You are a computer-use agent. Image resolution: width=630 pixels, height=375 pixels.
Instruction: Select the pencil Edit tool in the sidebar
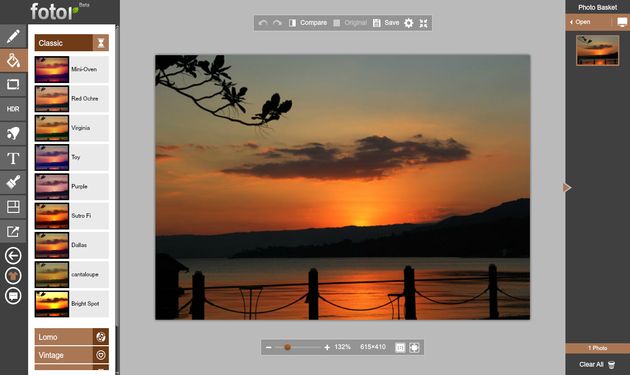click(13, 36)
